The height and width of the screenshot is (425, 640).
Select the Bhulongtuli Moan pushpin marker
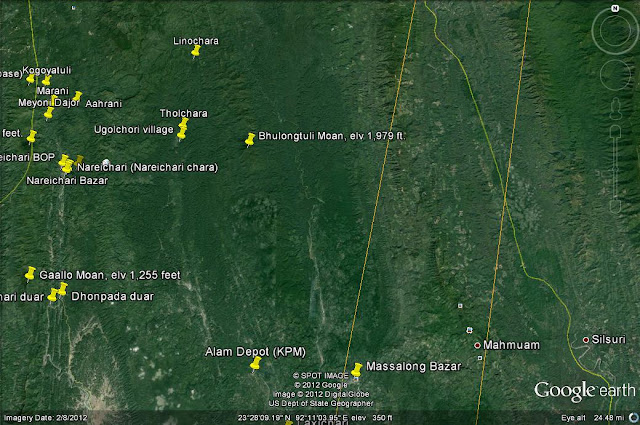click(x=250, y=140)
